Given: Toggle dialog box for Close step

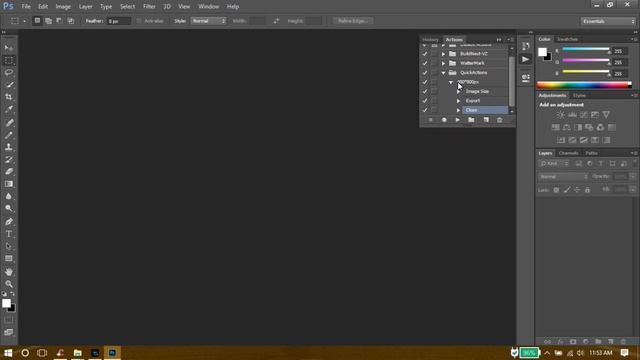Looking at the screenshot, I should (x=434, y=110).
